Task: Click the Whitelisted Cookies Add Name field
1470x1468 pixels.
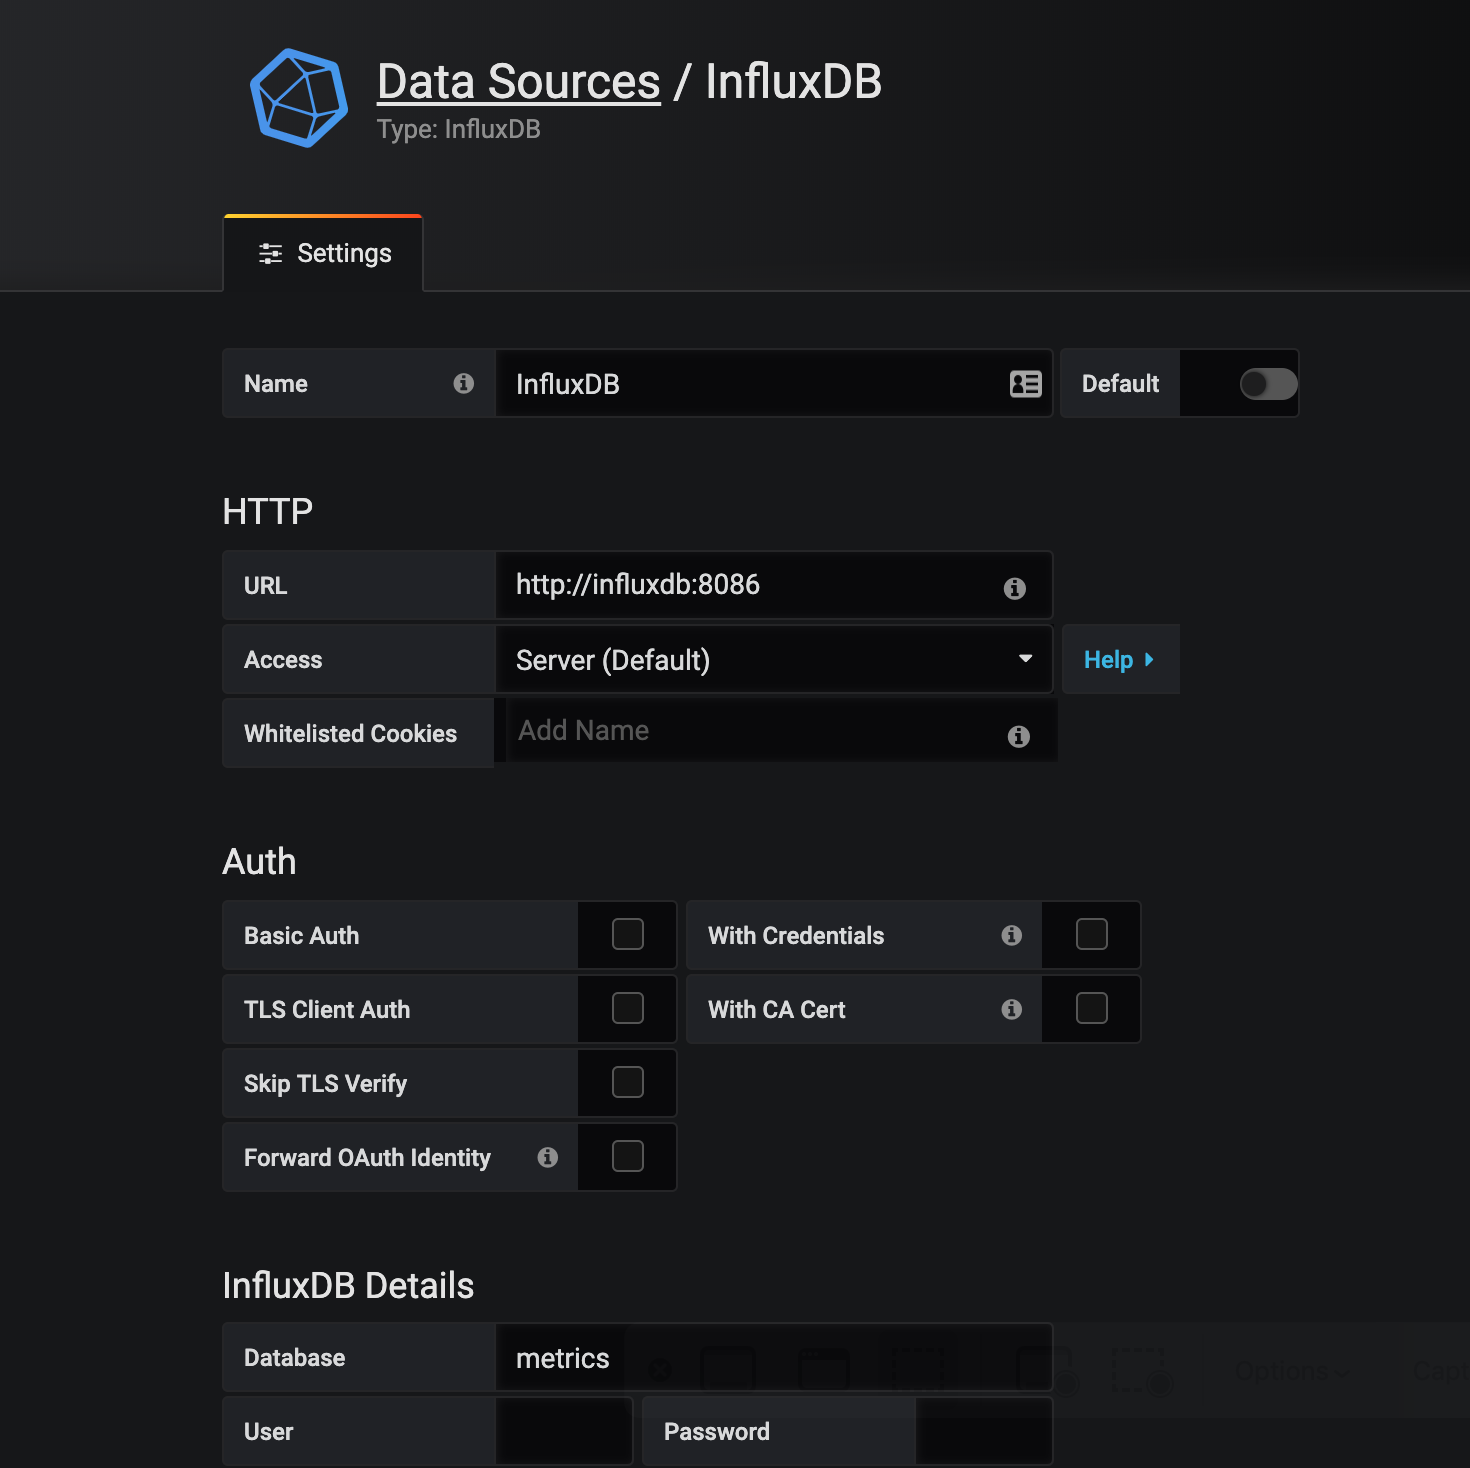Action: click(782, 731)
